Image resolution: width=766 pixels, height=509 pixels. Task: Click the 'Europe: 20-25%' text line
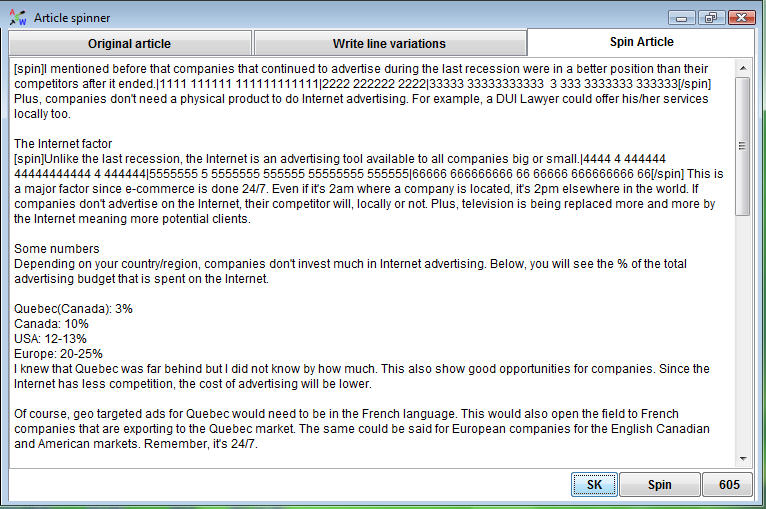click(x=58, y=354)
